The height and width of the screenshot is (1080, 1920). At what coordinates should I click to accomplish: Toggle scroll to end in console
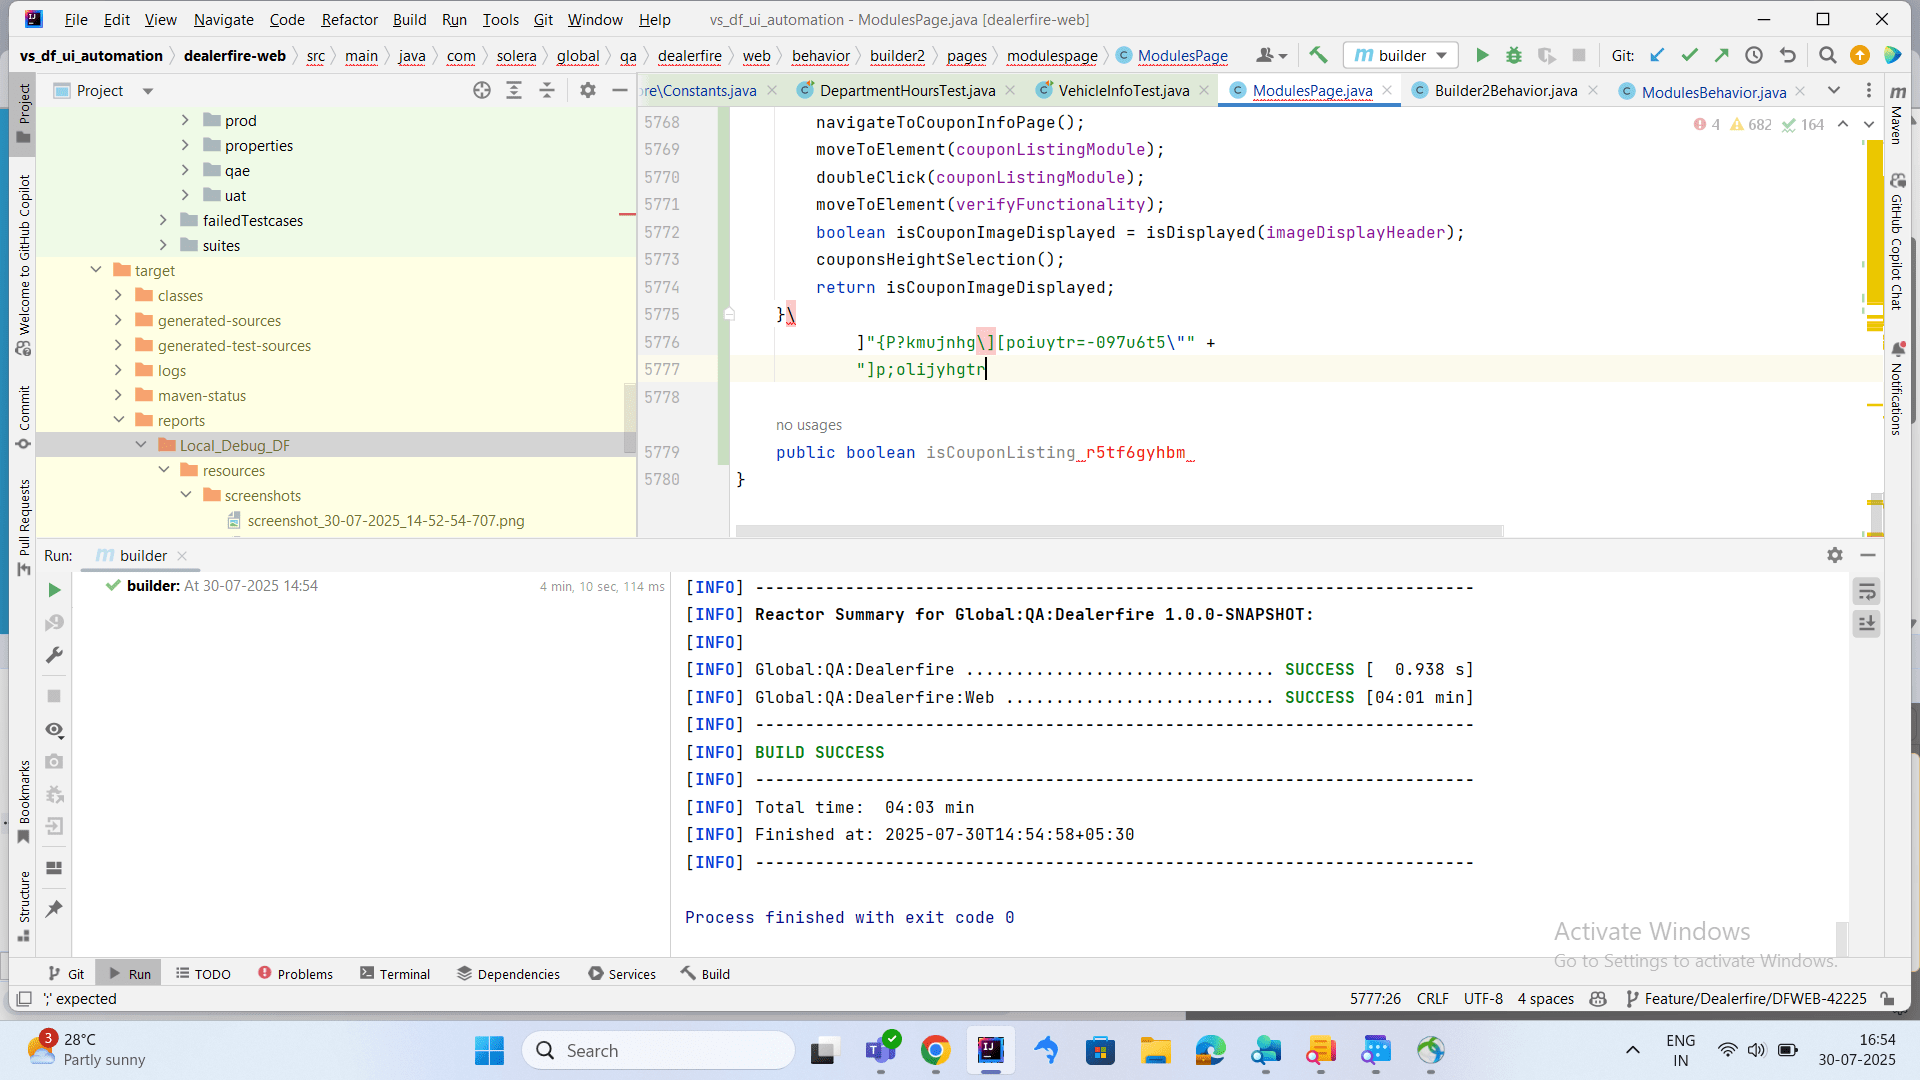(1866, 624)
